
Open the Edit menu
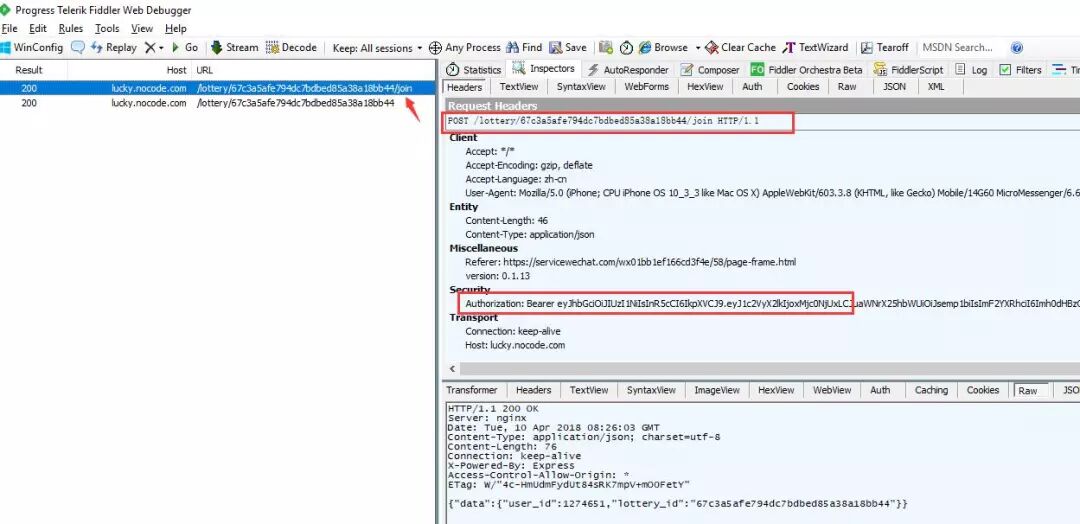[38, 28]
